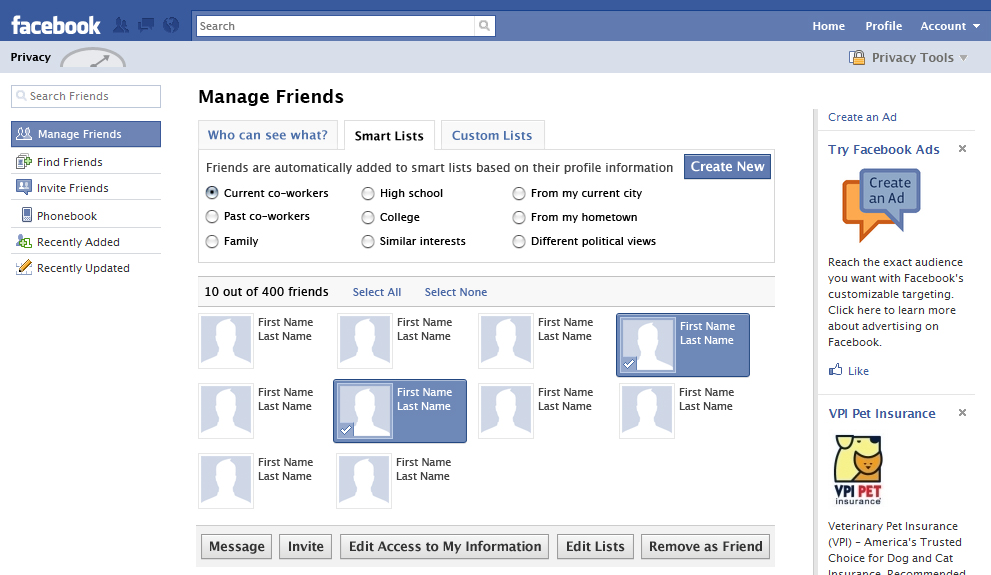This screenshot has height=575, width=991.
Task: Dismiss the VPI Pet Insurance ad
Action: tap(962, 413)
